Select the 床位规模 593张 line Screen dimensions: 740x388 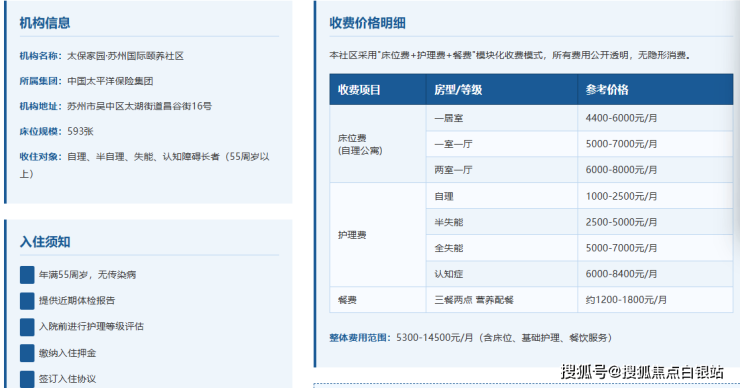[x=57, y=131]
